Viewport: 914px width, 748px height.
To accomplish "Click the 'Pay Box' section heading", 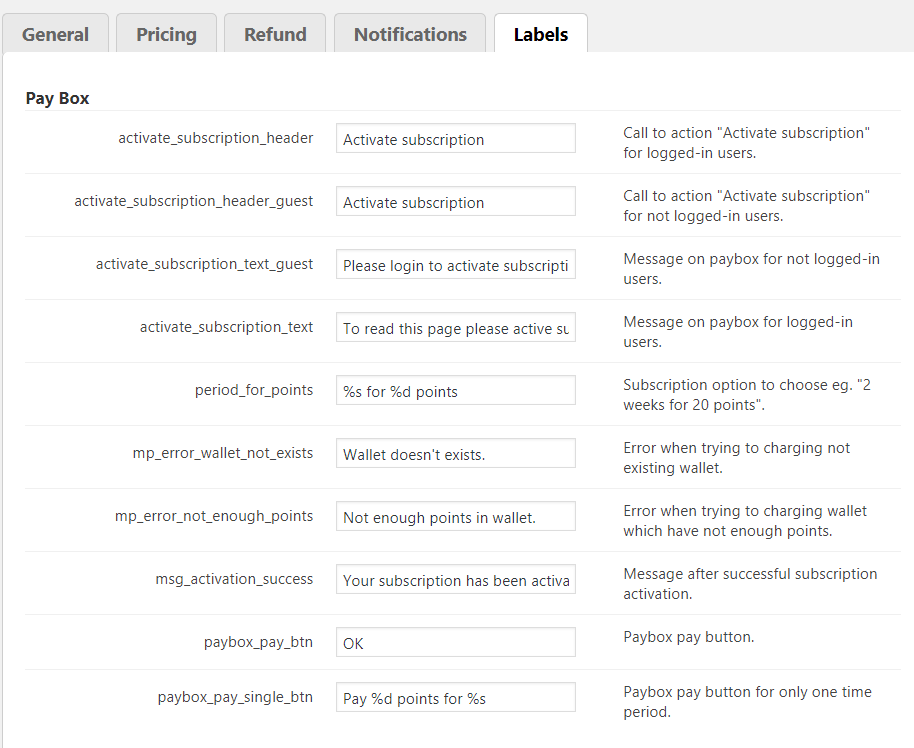I will coord(57,98).
